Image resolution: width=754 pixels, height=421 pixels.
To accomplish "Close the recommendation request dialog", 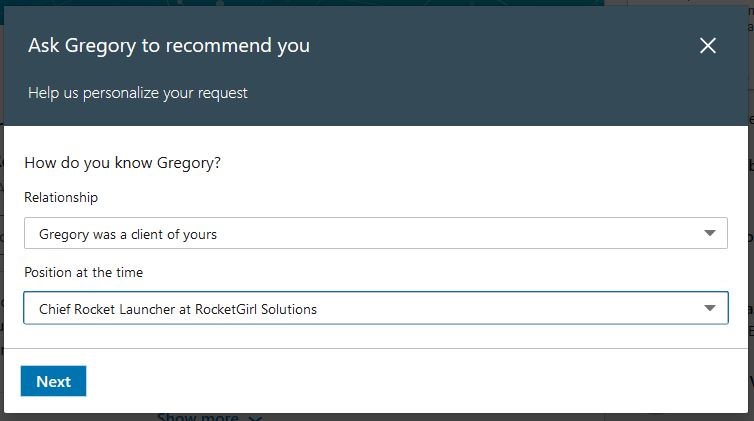I will (x=708, y=45).
